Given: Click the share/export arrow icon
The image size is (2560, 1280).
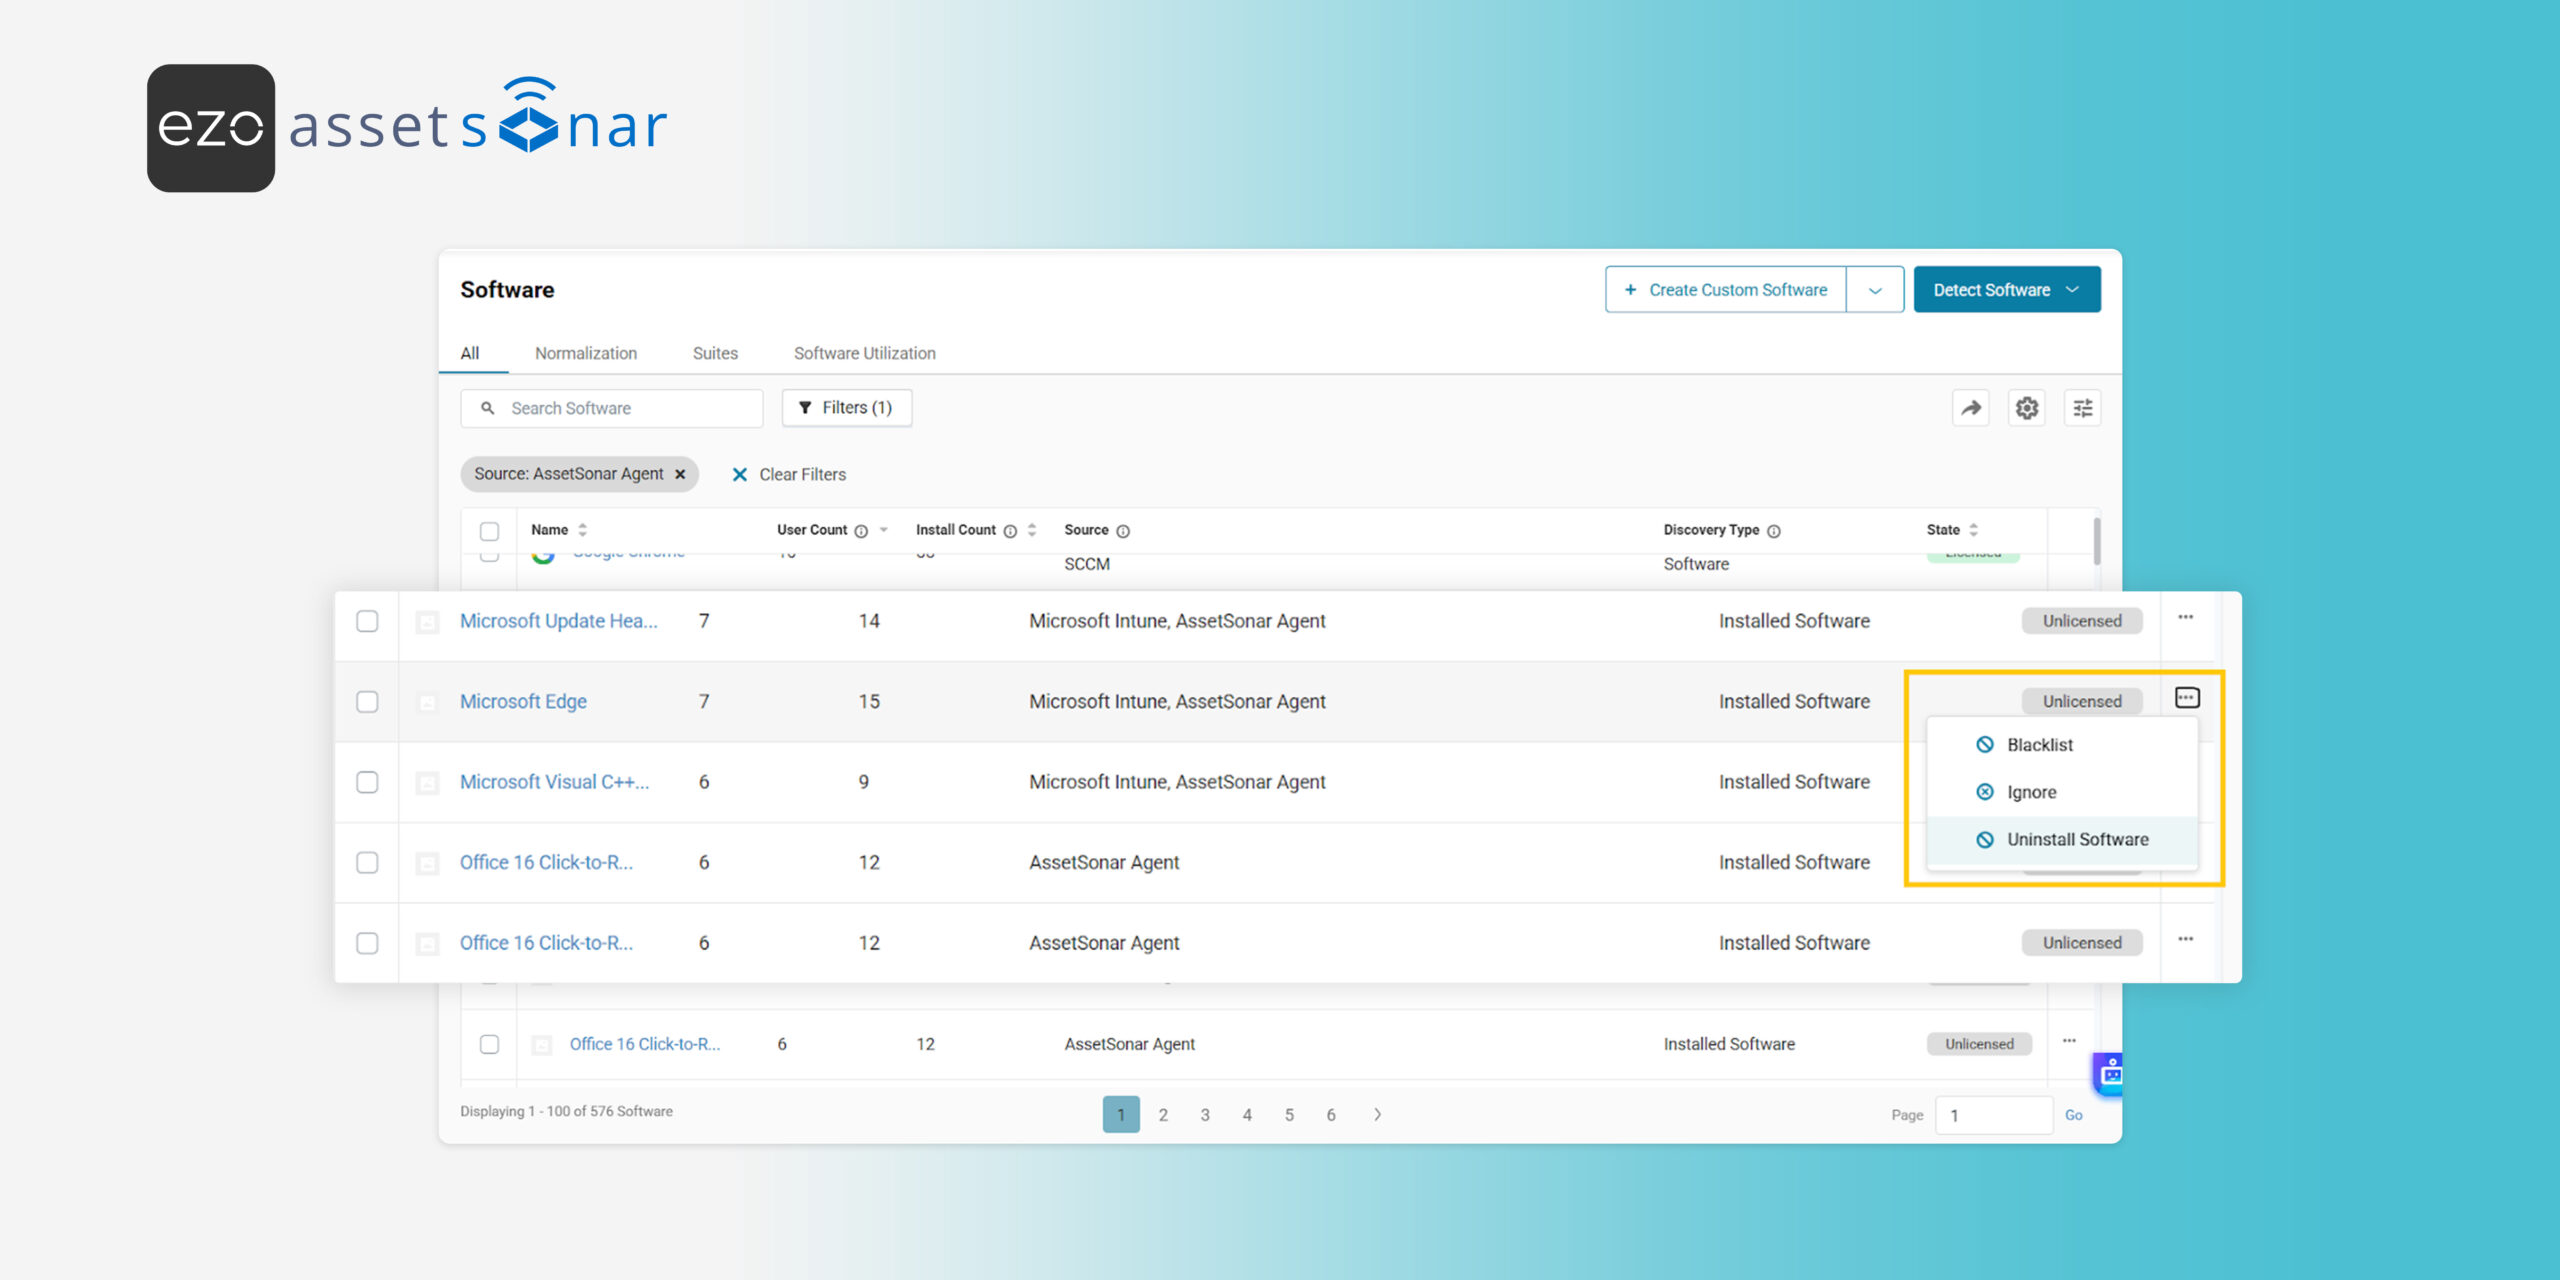Looking at the screenshot, I should (x=1970, y=408).
